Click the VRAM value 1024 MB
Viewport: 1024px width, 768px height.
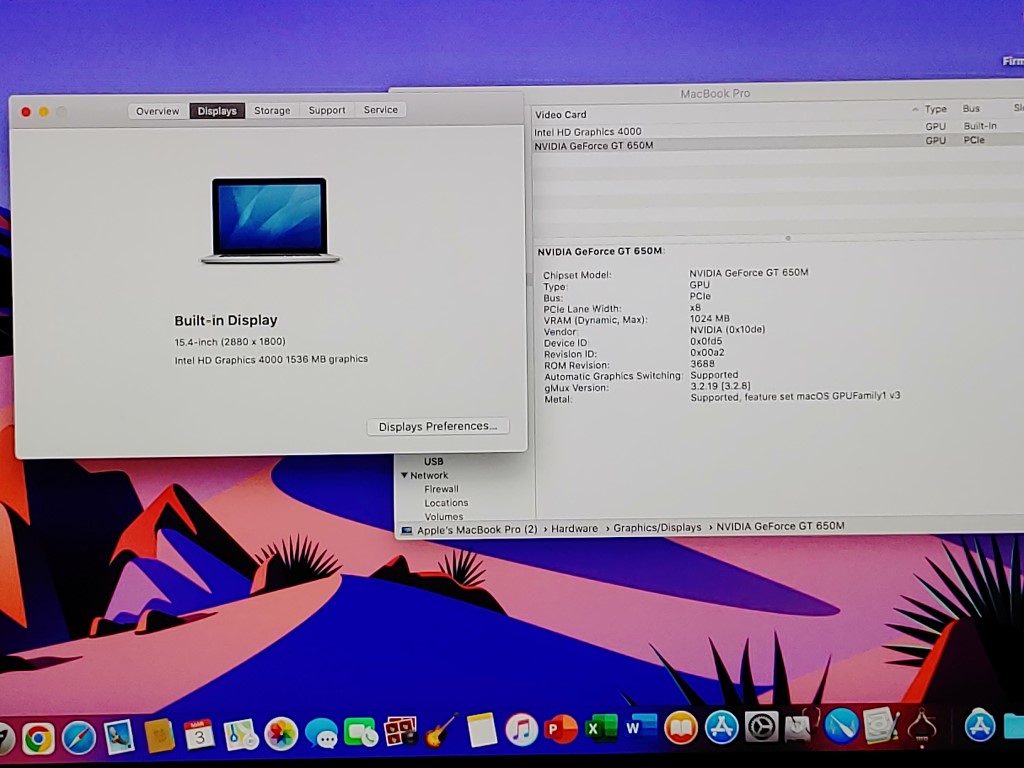click(709, 319)
